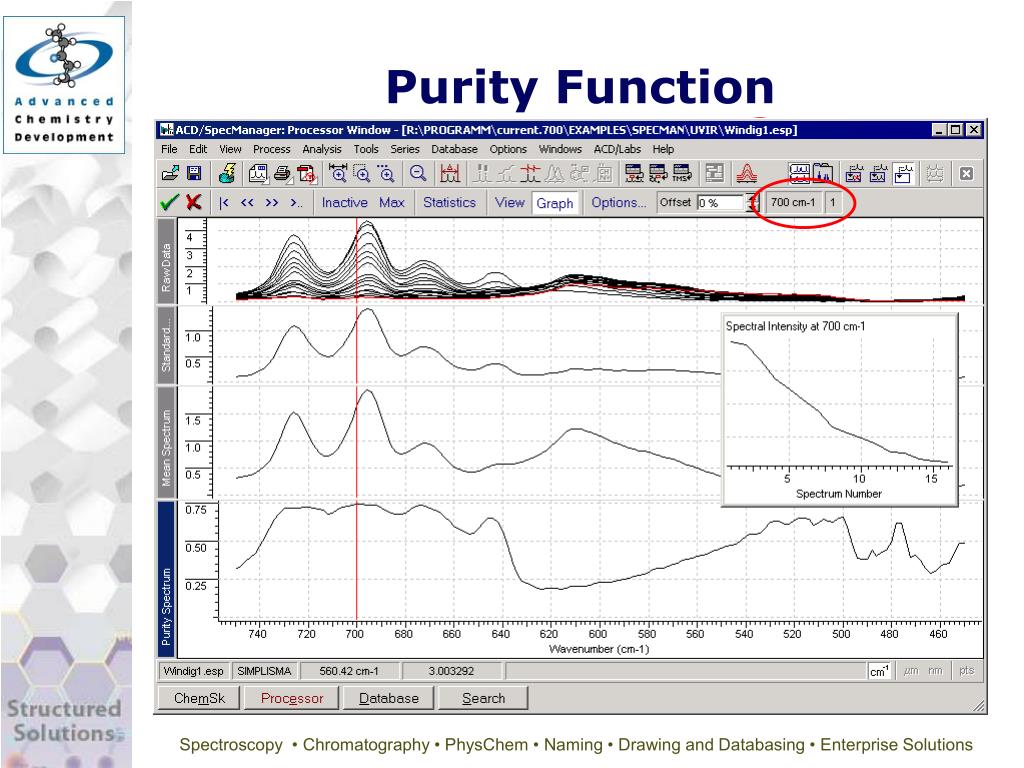Screen dimensions: 1024x768
Task: Open the ACD/Labs menu
Action: click(617, 149)
